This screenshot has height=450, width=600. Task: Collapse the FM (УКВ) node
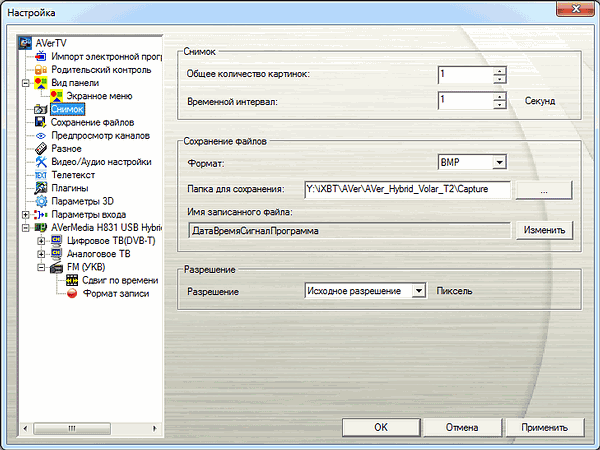pos(41,267)
